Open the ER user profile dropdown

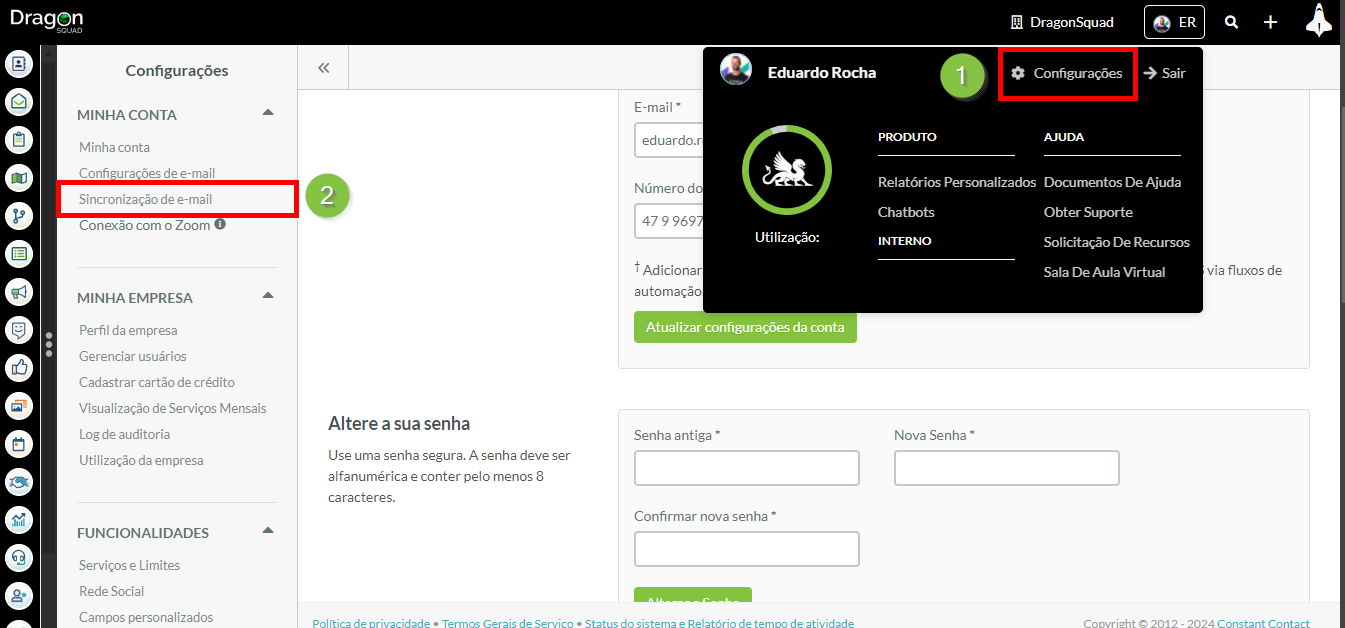click(1174, 22)
